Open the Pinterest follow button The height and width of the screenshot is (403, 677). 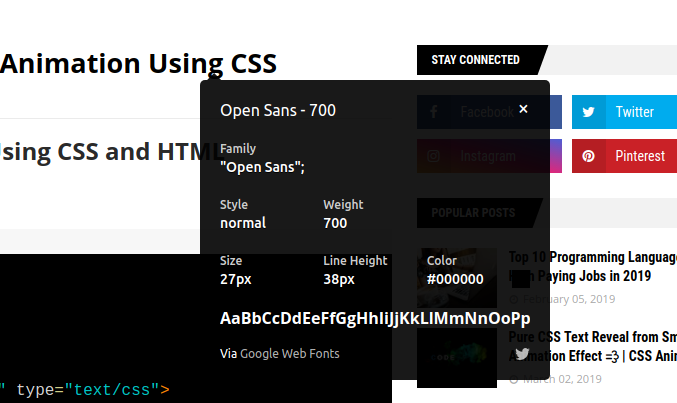(624, 156)
